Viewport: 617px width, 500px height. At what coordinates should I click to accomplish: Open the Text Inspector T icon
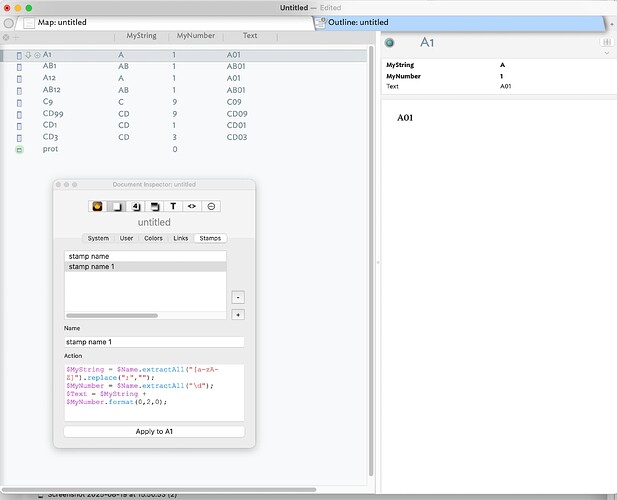(173, 206)
